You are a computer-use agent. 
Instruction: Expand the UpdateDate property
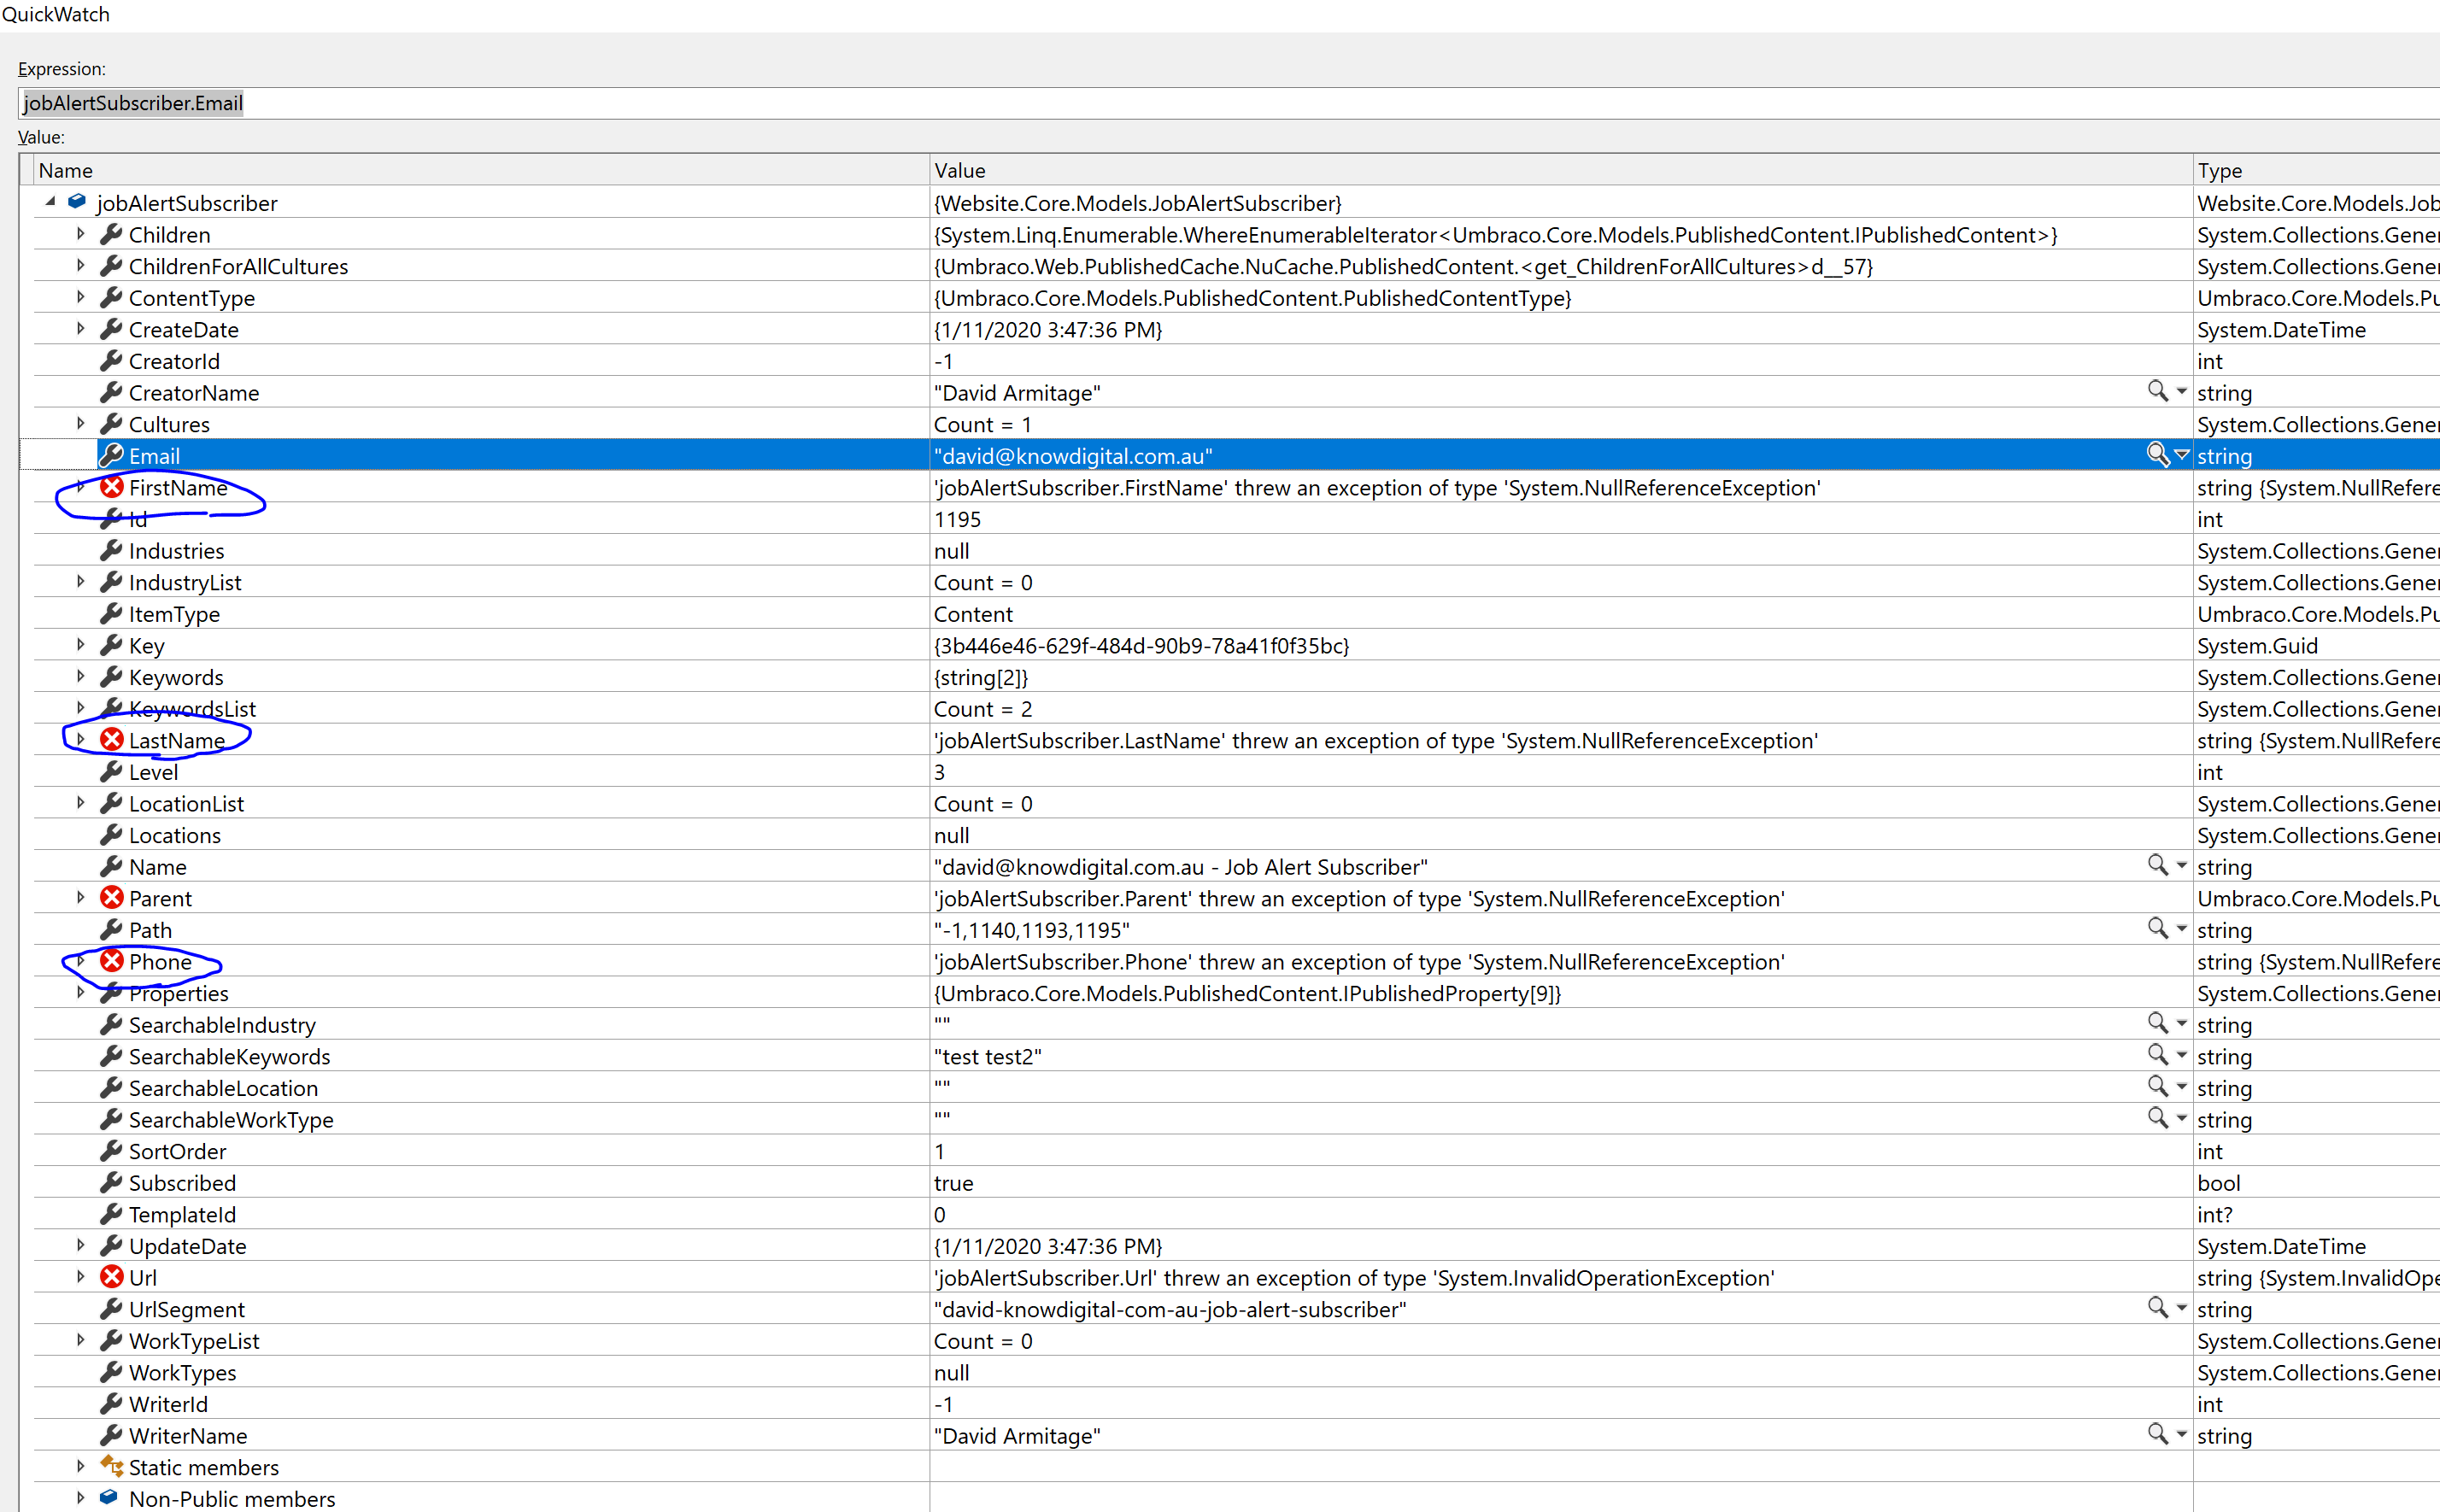(81, 1246)
